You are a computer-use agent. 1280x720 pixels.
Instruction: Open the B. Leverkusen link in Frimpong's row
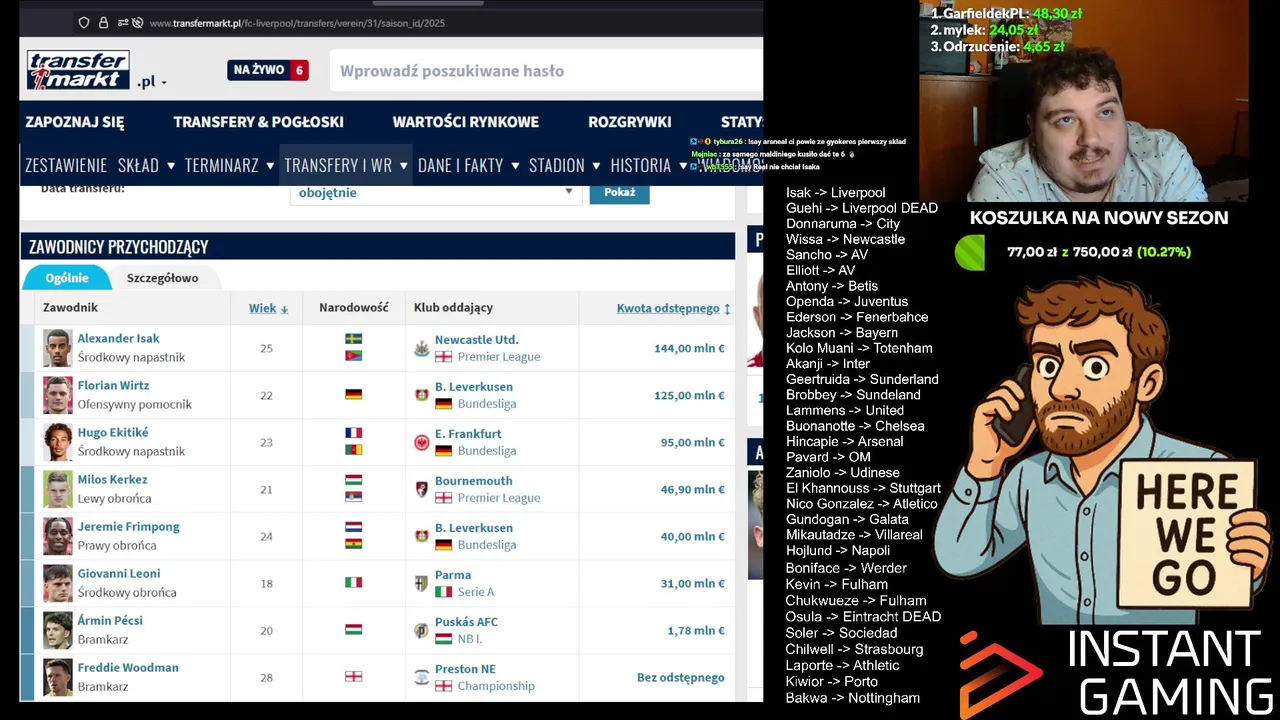click(x=474, y=528)
